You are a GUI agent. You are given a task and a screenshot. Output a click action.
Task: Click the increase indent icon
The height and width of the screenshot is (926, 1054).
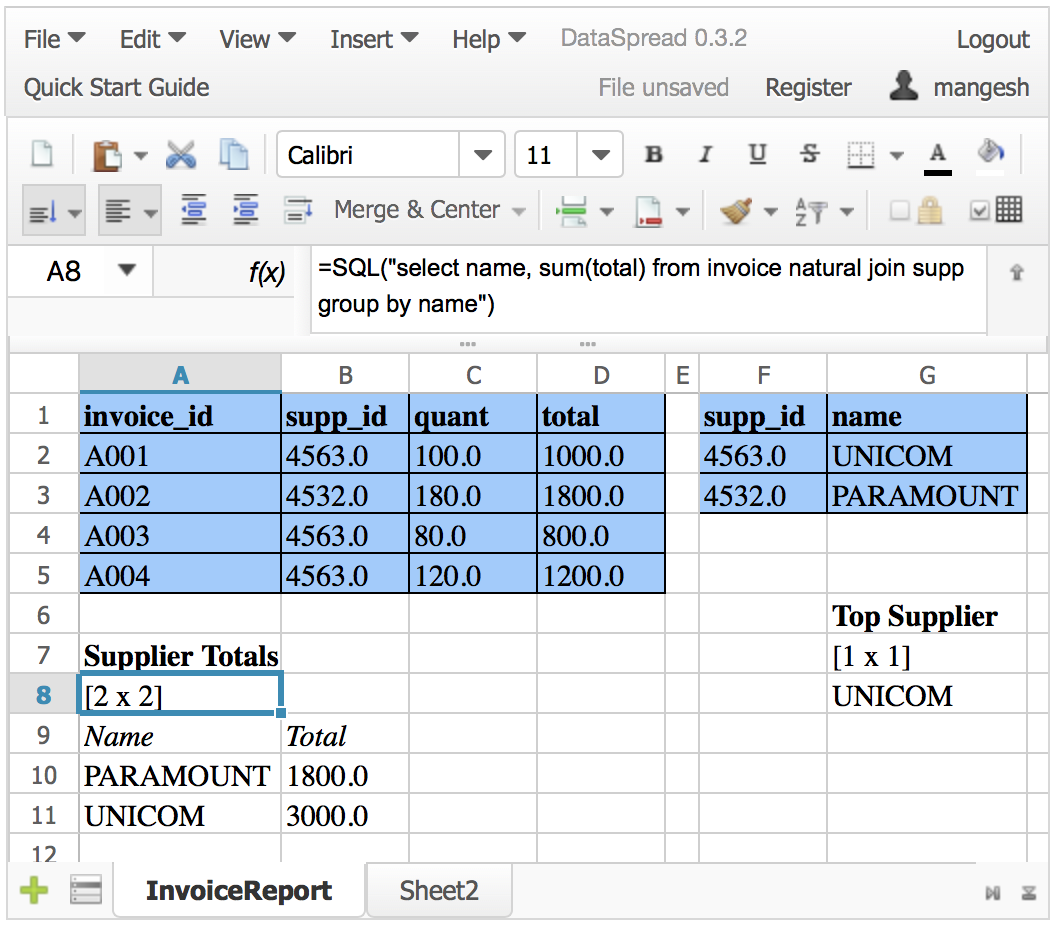click(x=245, y=210)
